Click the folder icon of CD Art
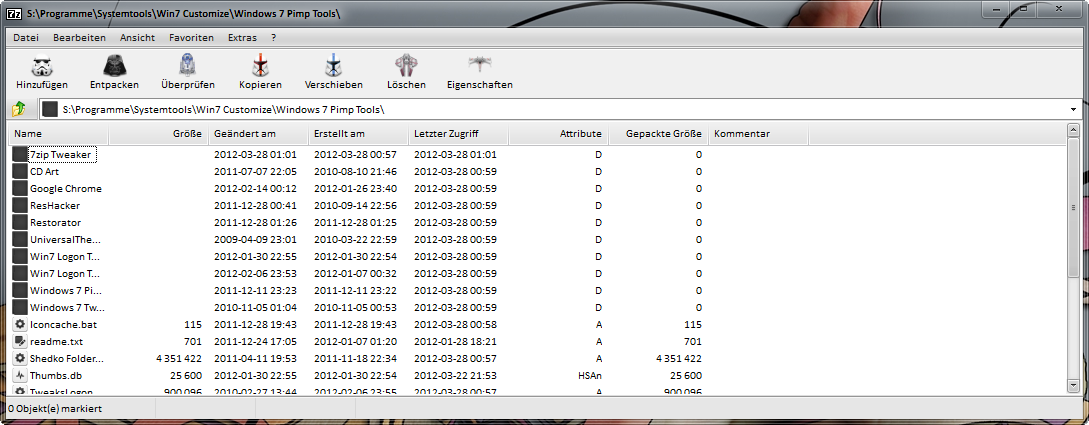Image resolution: width=1089 pixels, height=425 pixels. click(19, 172)
